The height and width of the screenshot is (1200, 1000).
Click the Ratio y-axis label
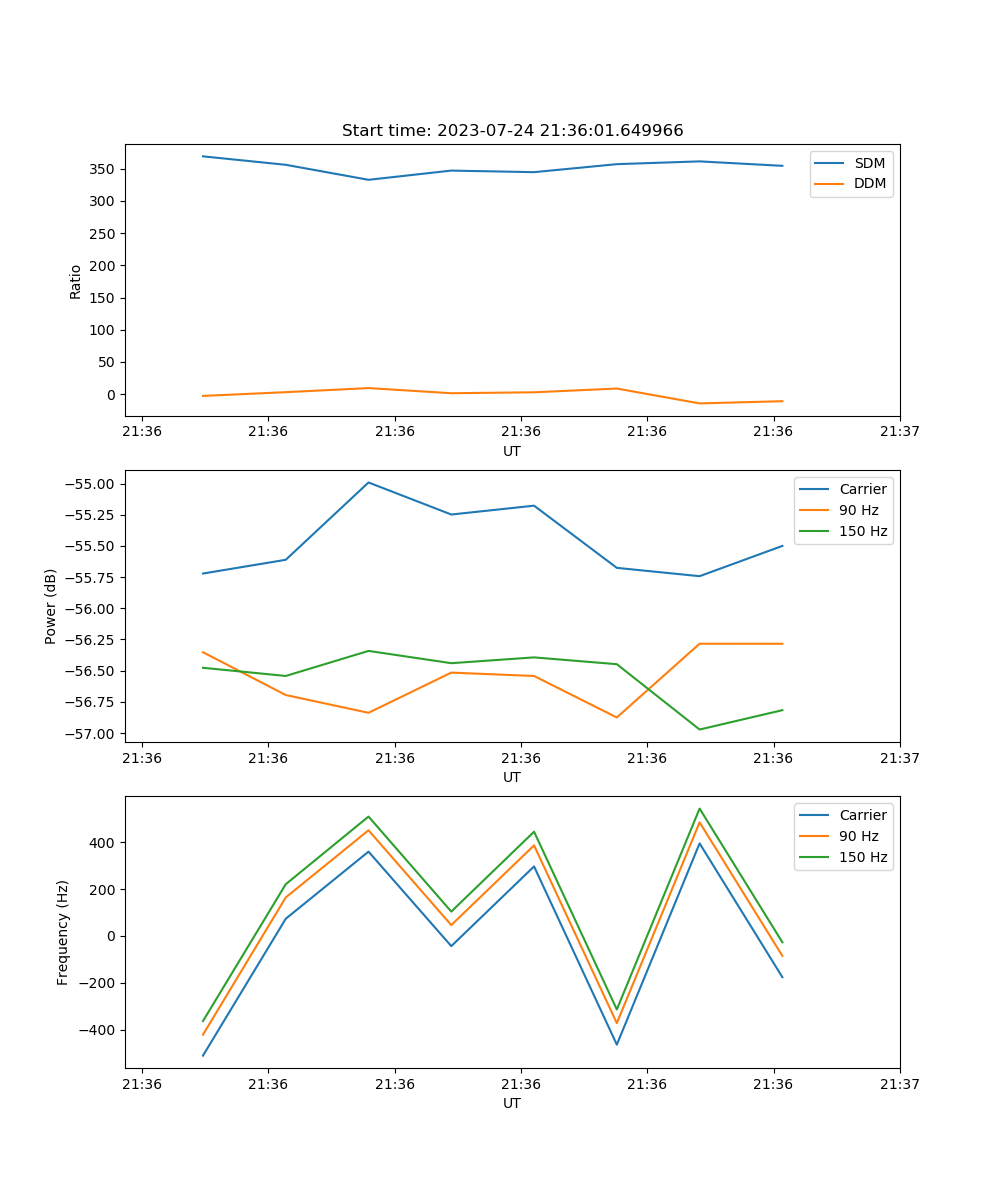click(76, 281)
